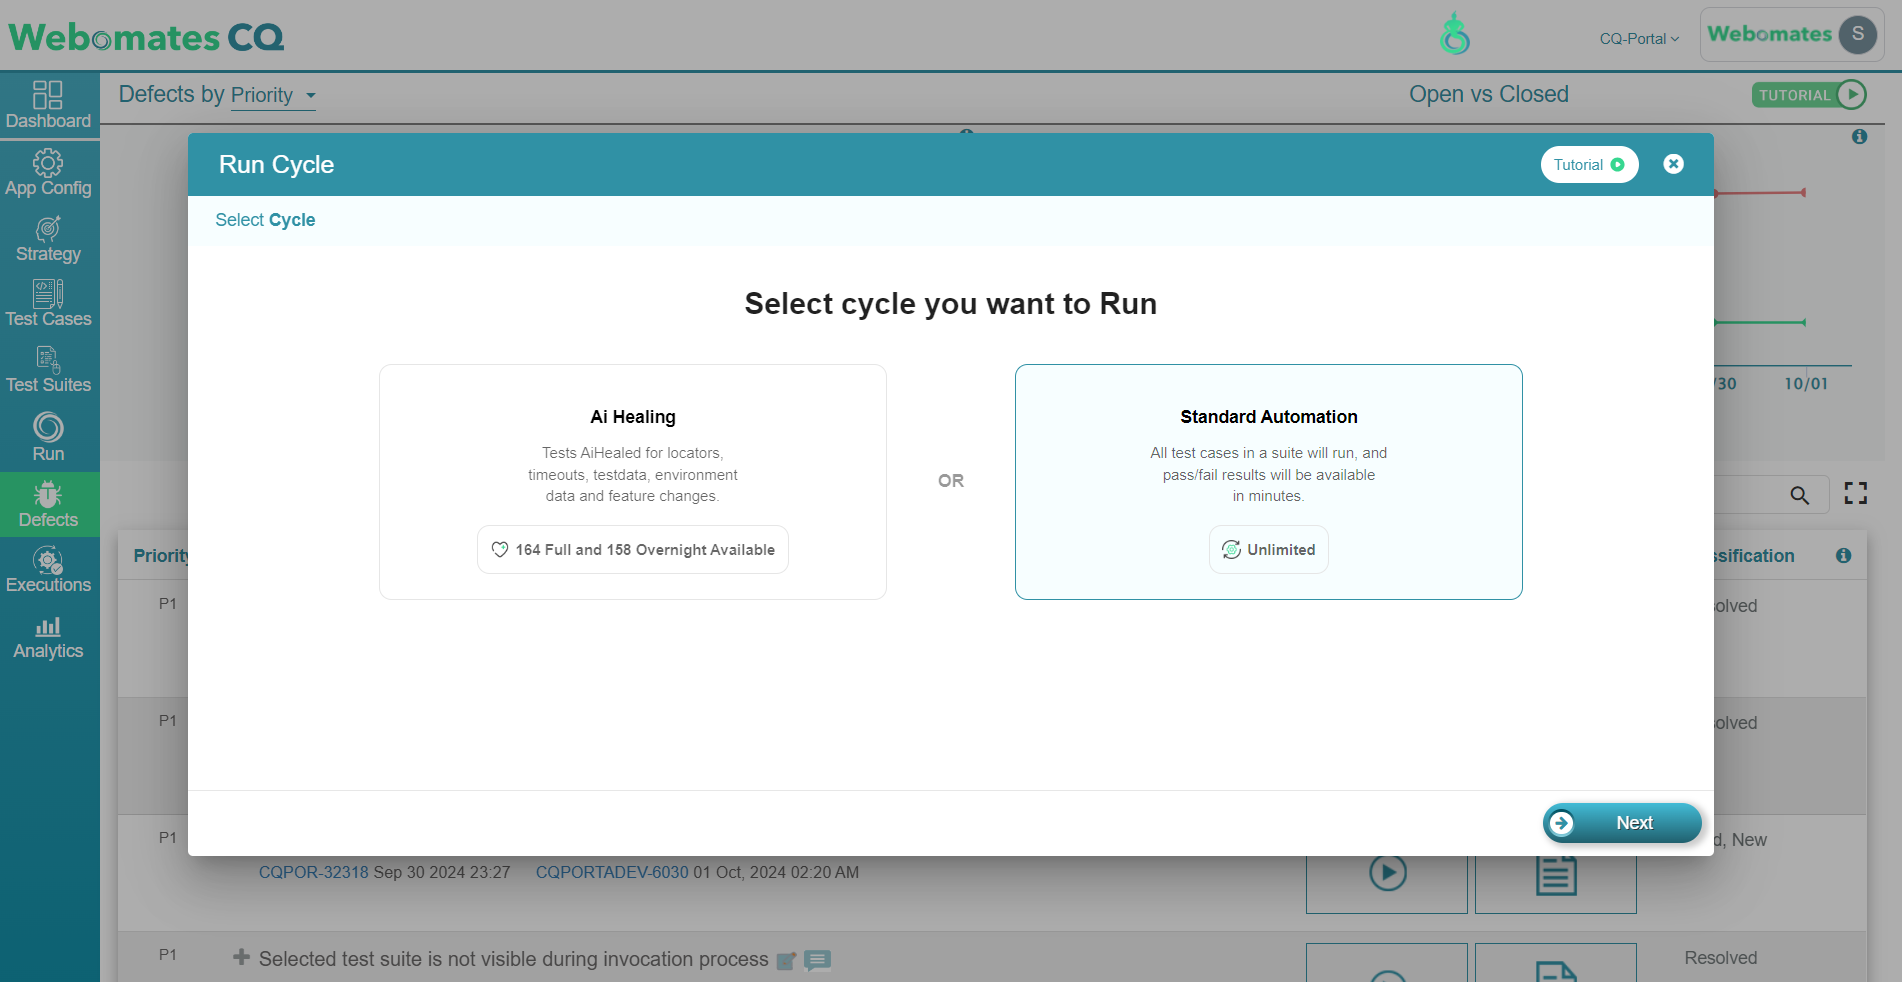Click info icon beside Classification column
1902x982 pixels.
click(1843, 555)
